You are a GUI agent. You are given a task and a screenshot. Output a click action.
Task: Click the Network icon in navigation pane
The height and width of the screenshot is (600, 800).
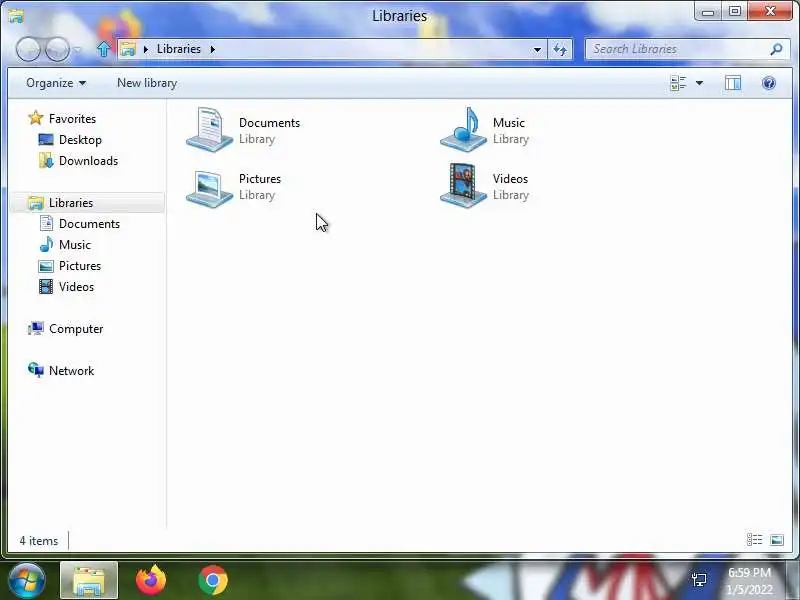36,370
